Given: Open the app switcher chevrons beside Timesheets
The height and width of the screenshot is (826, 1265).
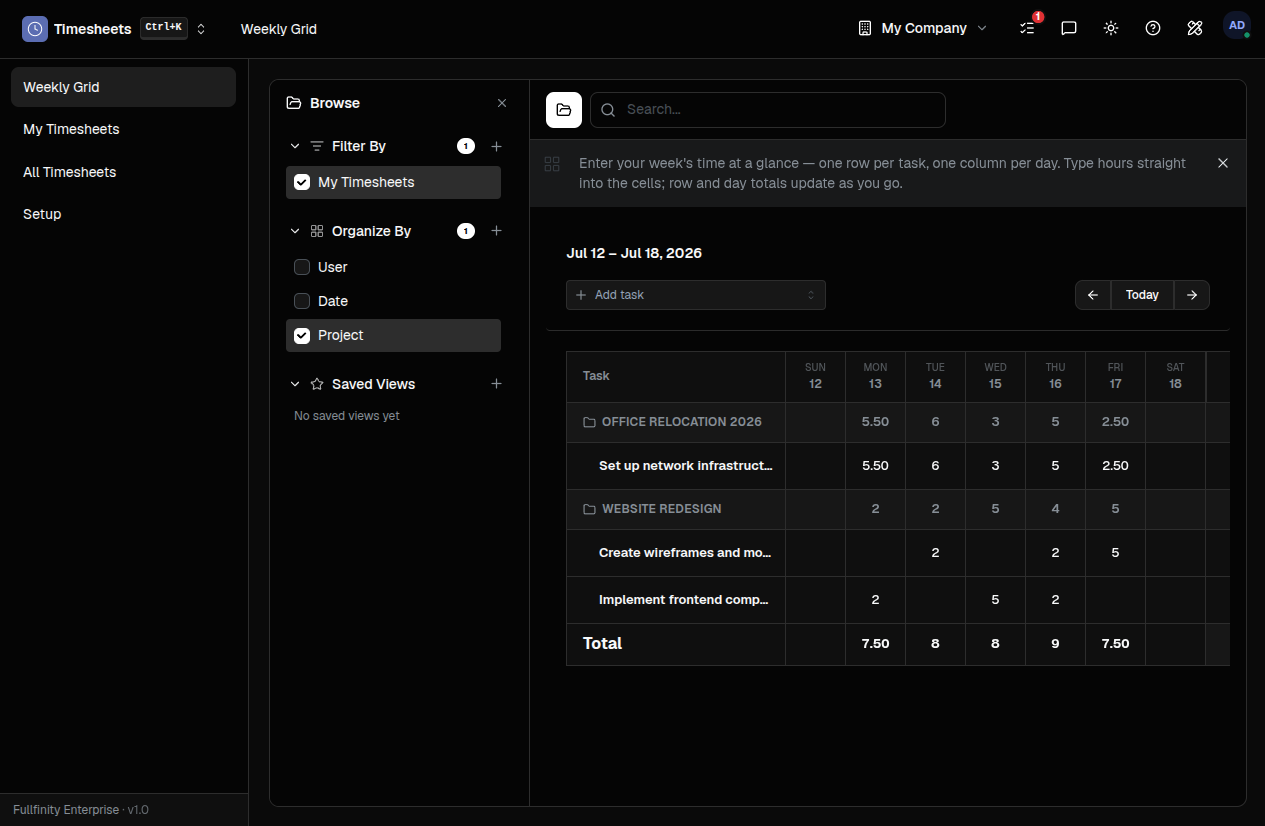Looking at the screenshot, I should tap(201, 29).
